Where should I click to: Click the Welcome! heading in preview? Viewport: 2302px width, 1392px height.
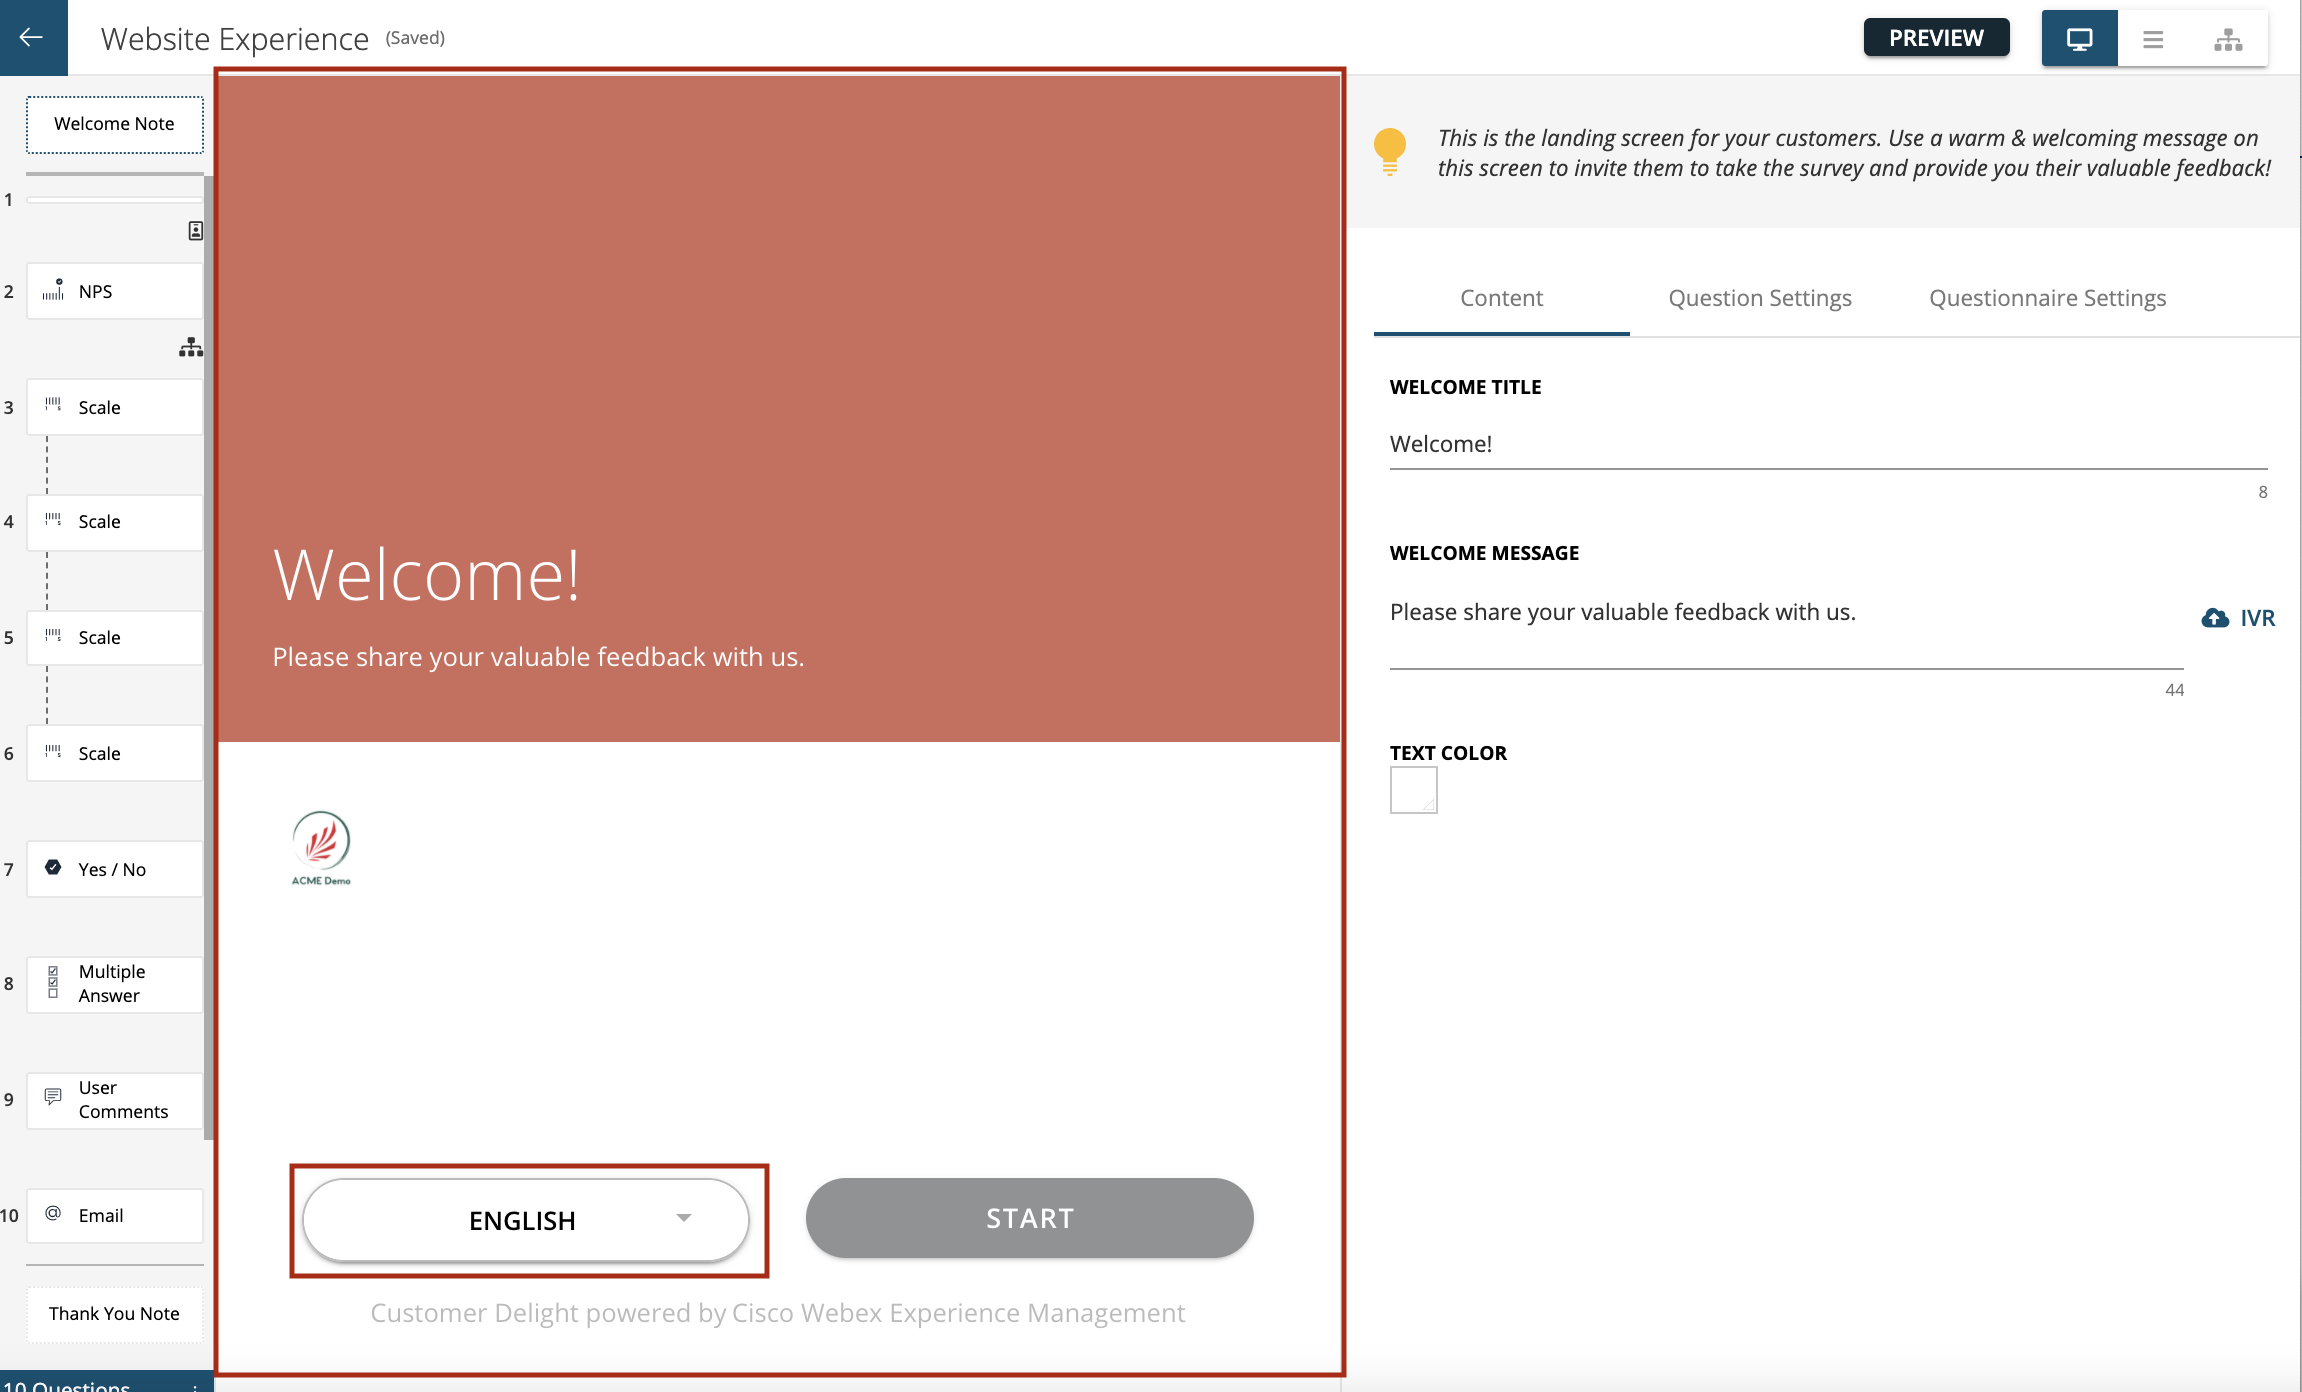point(427,575)
